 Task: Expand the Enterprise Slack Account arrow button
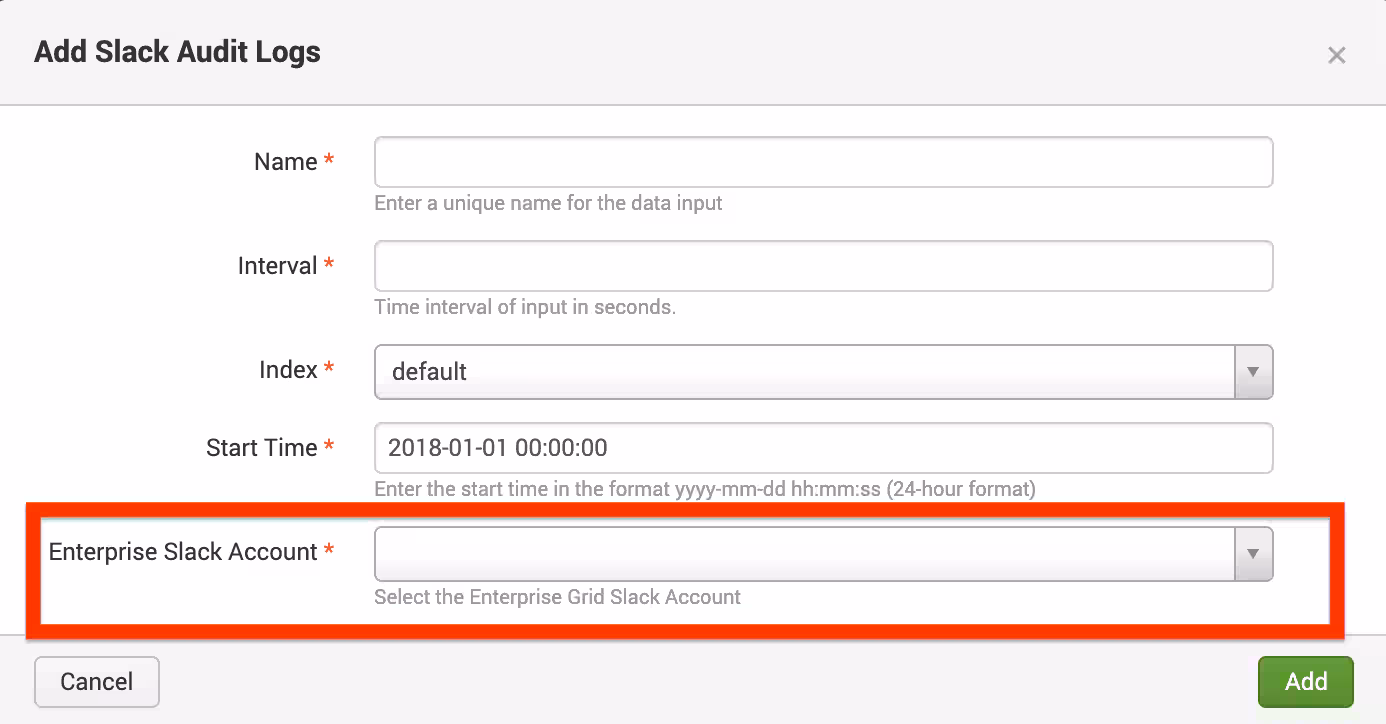click(x=1253, y=554)
